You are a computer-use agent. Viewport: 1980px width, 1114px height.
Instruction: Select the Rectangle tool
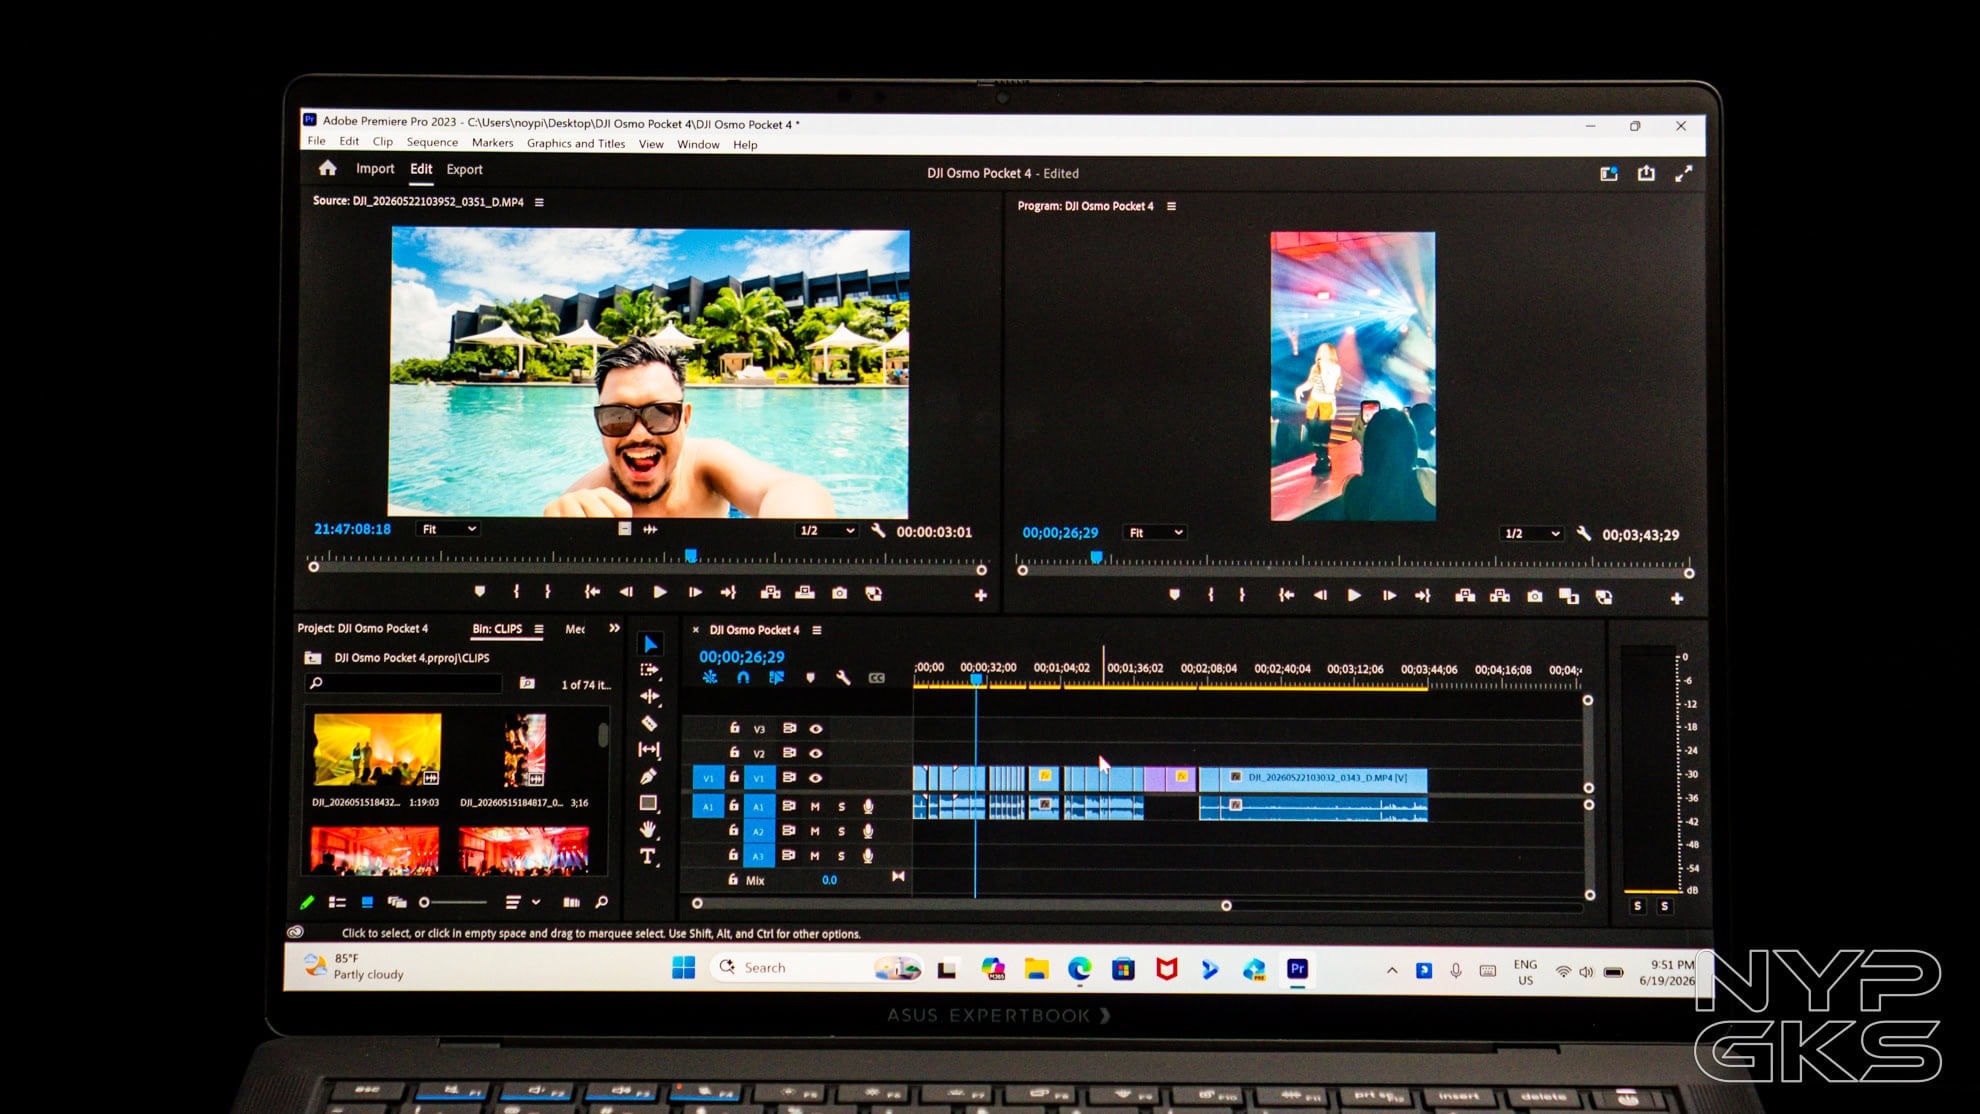pos(649,803)
